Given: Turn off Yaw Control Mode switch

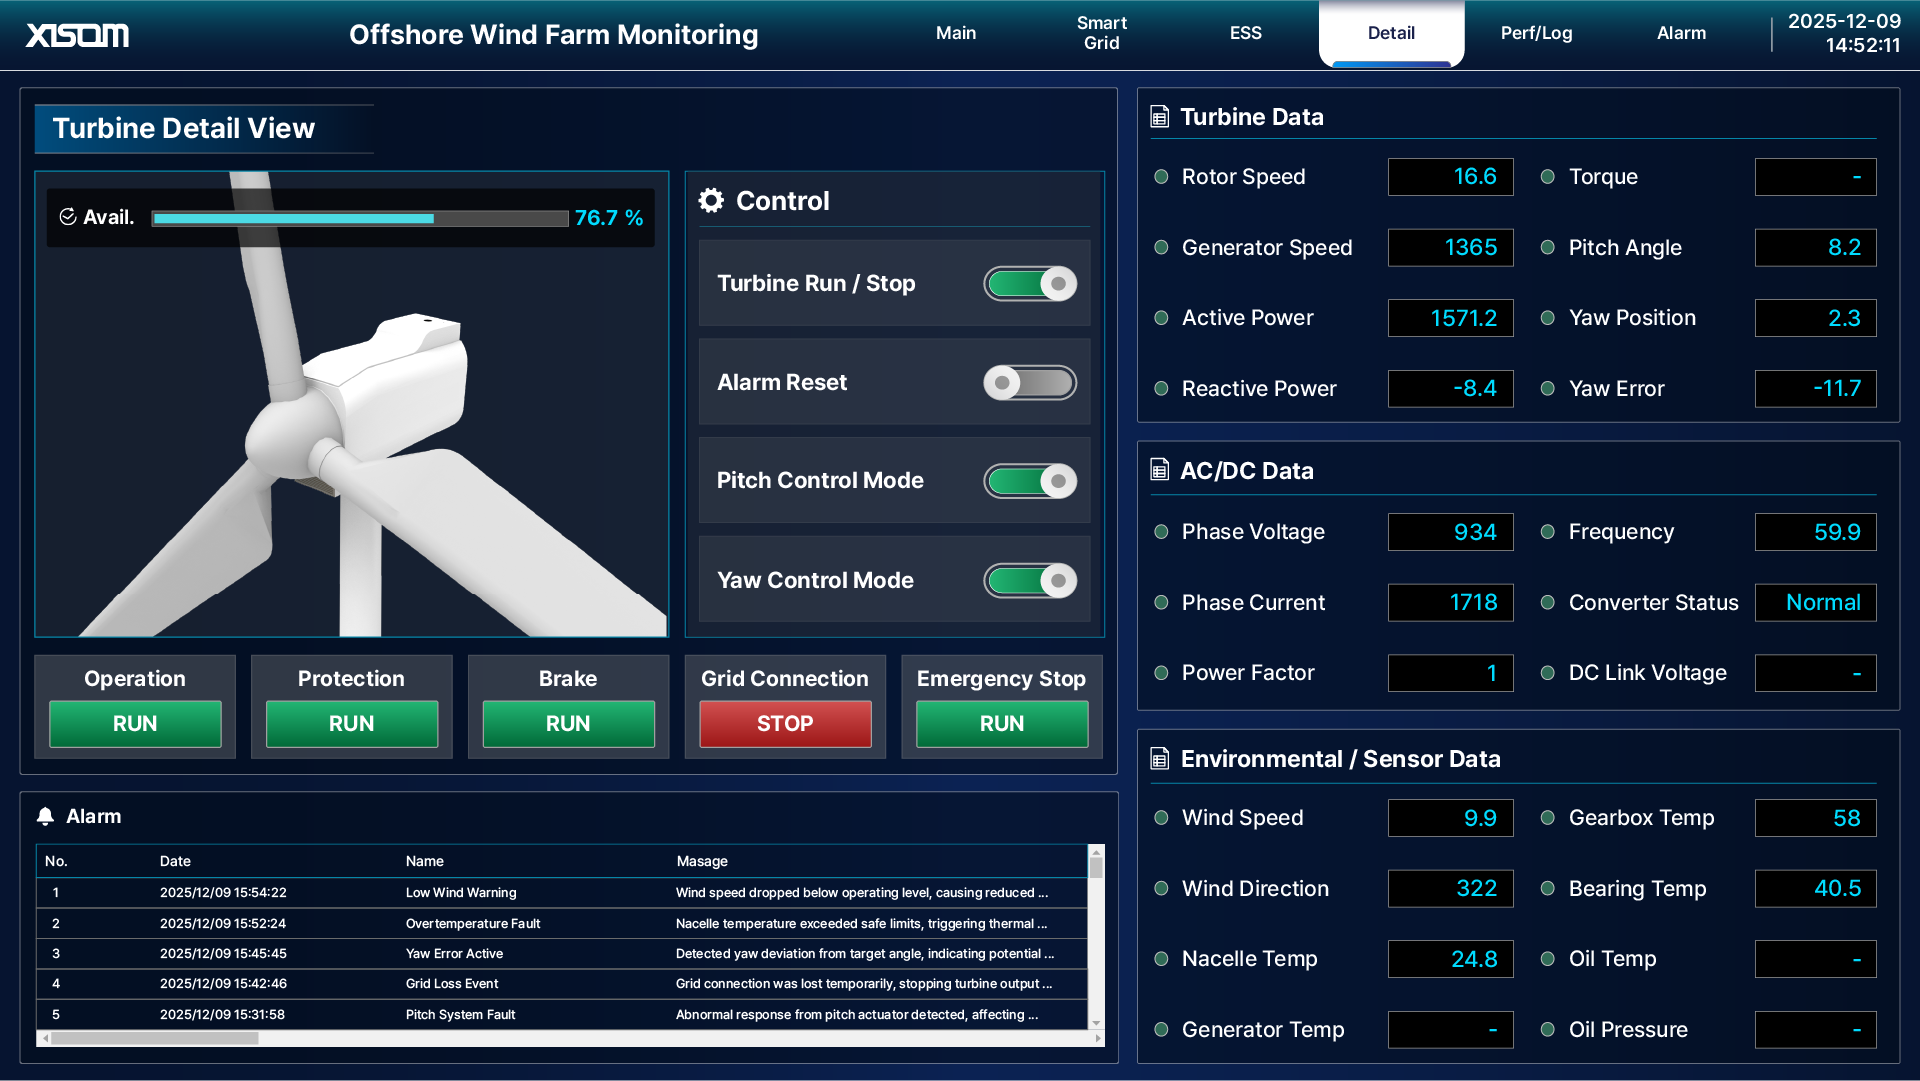Looking at the screenshot, I should click(x=1030, y=580).
